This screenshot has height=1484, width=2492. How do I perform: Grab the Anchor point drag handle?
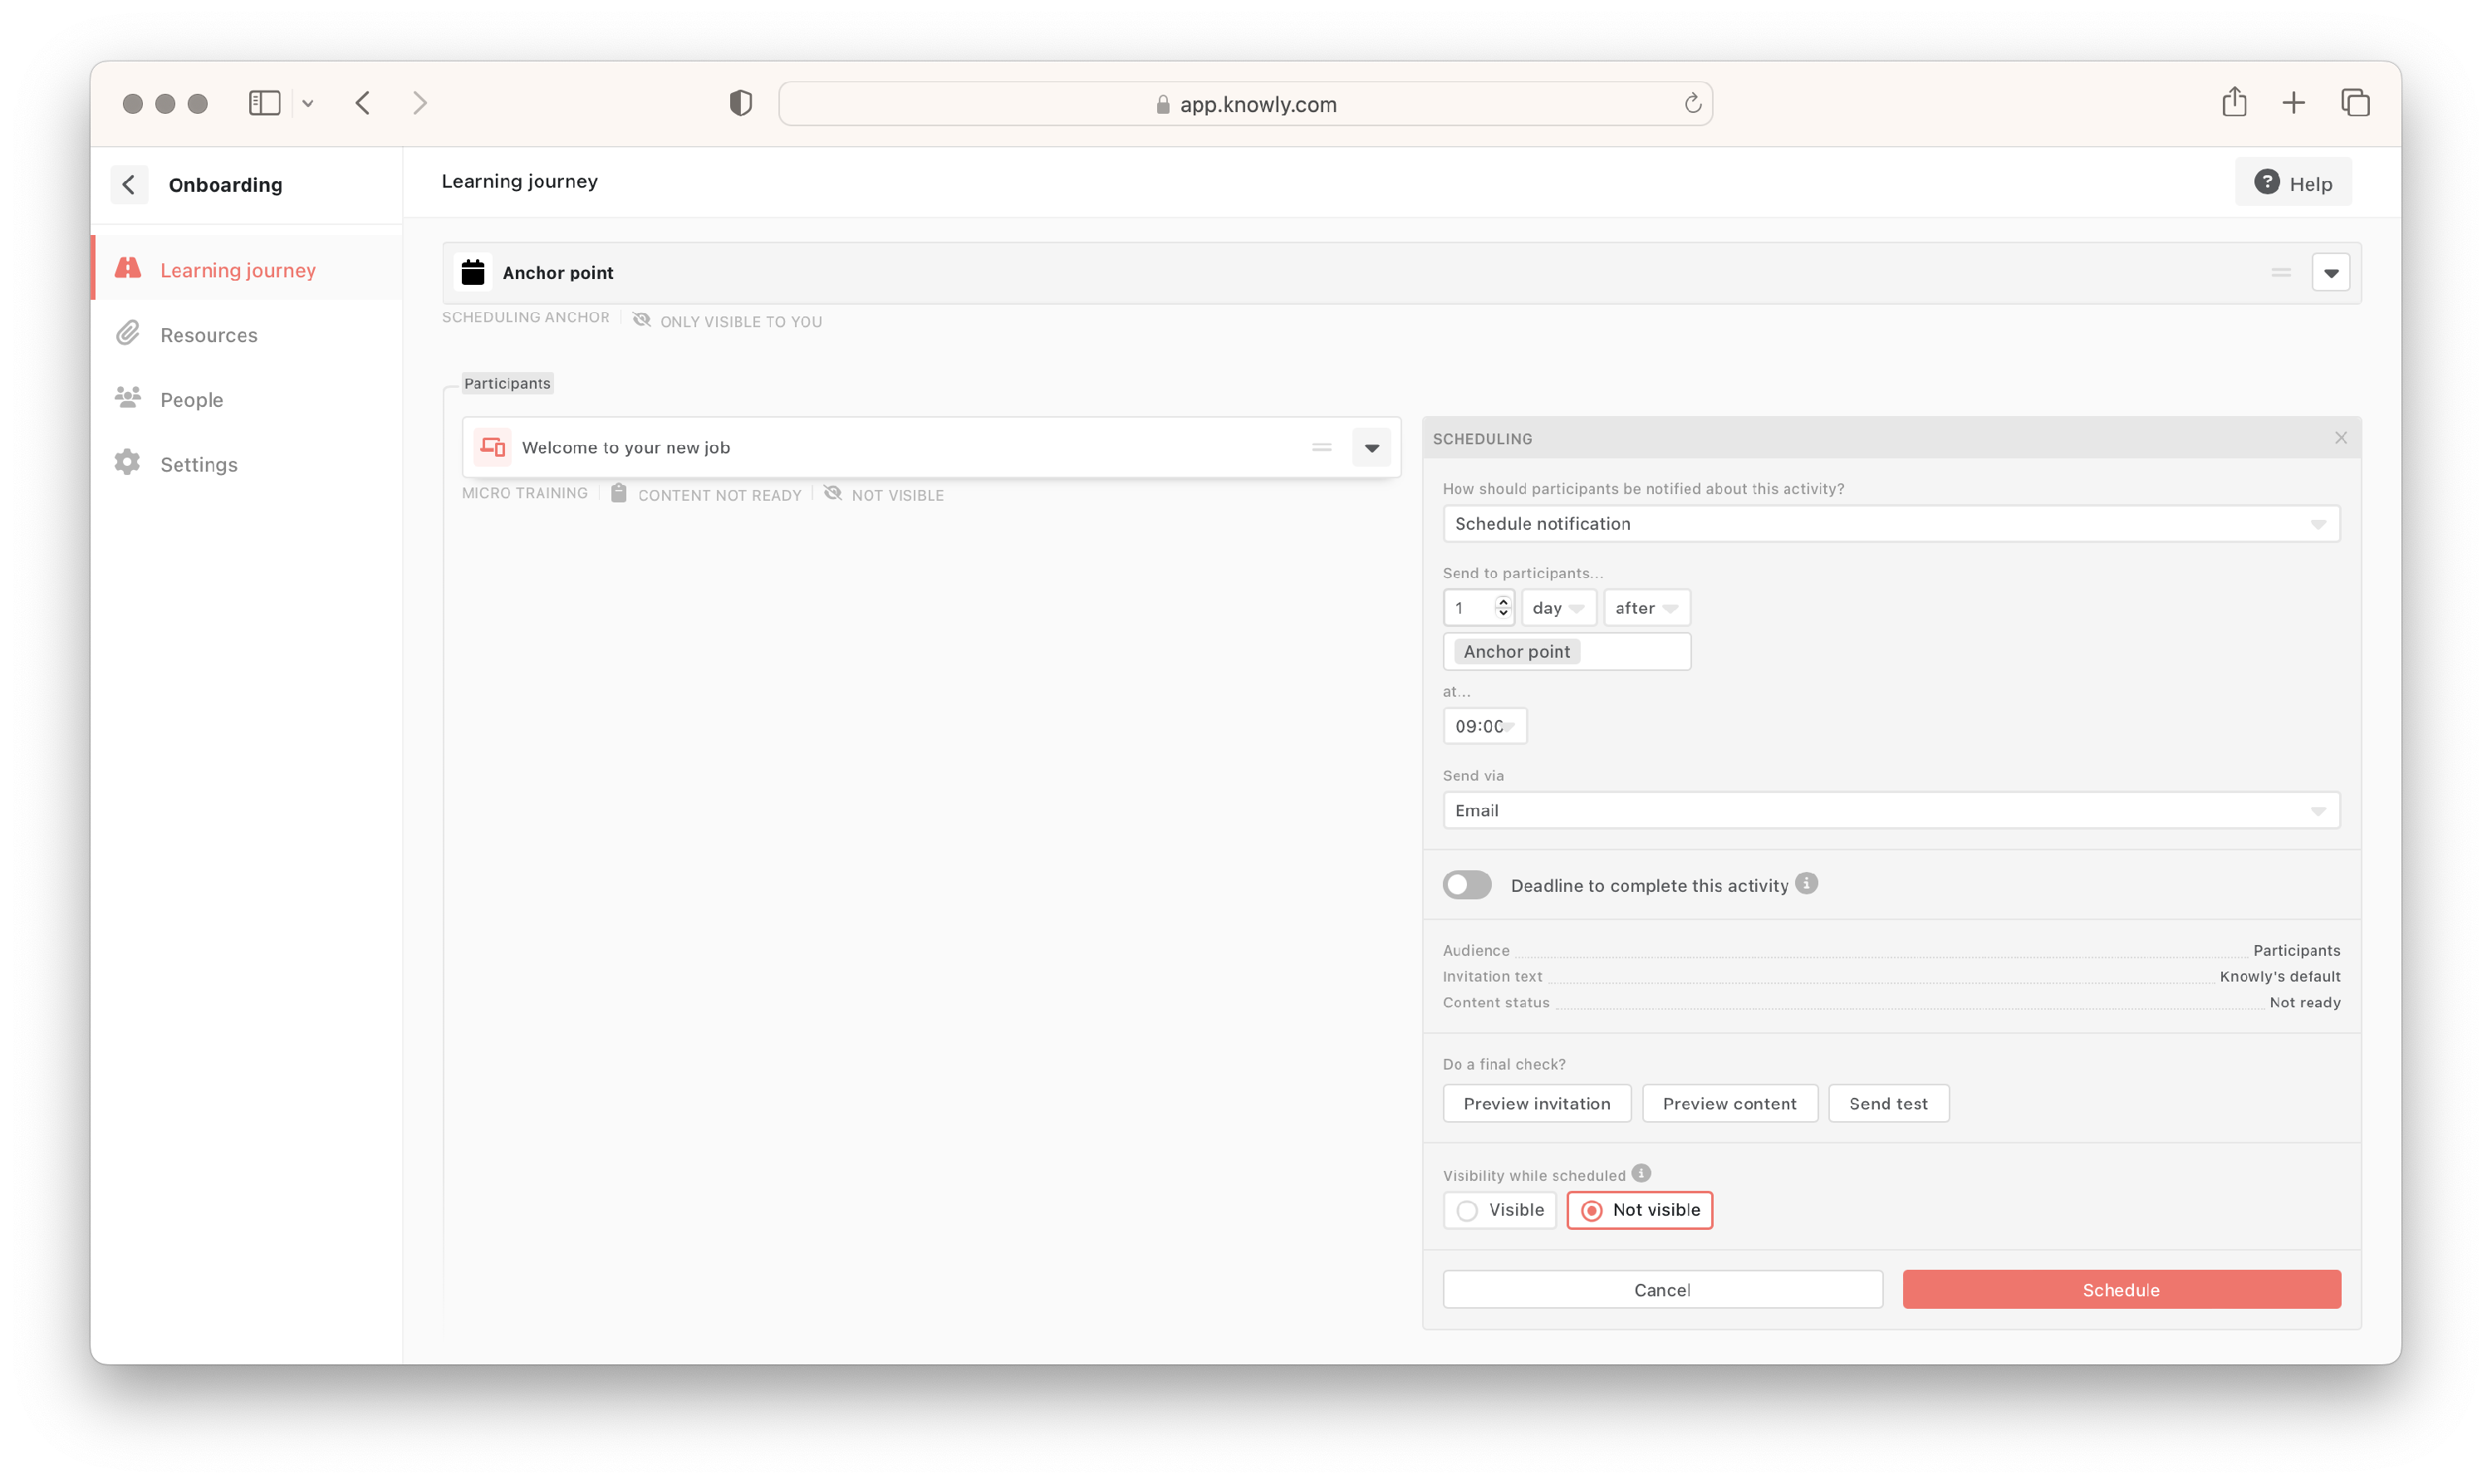[x=2281, y=273]
